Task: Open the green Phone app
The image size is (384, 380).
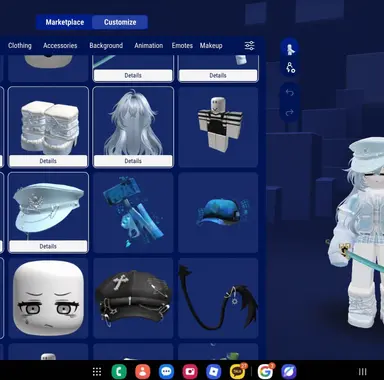Action: (x=119, y=371)
